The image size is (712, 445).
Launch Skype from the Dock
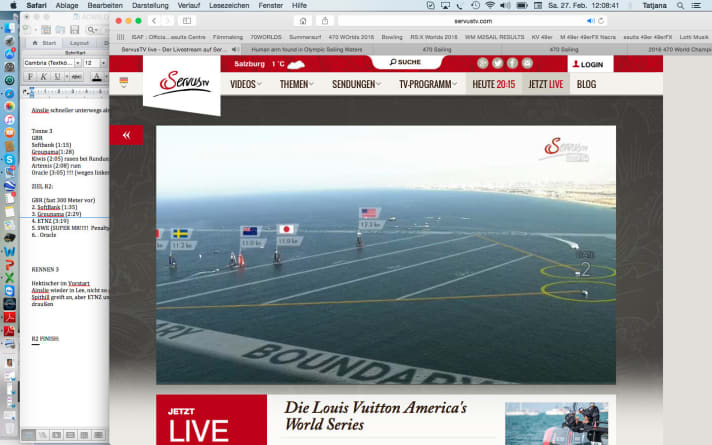click(10, 159)
